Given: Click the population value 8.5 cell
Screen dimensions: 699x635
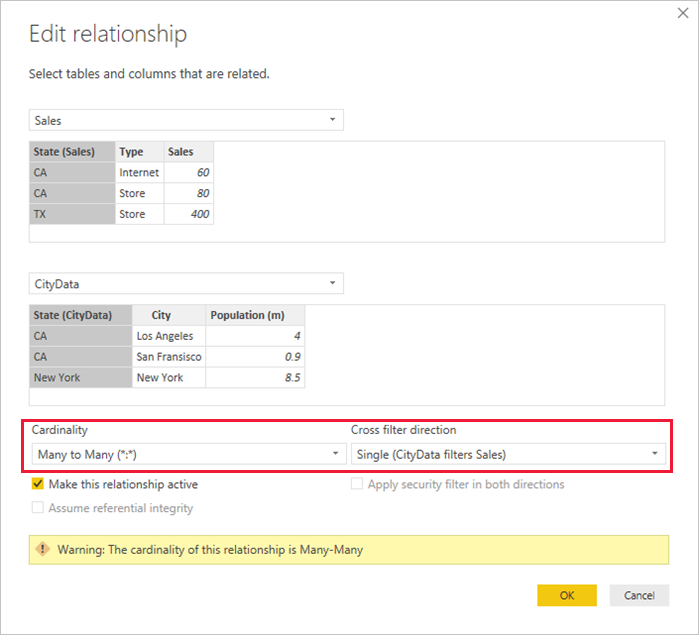Looking at the screenshot, I should pos(255,378).
